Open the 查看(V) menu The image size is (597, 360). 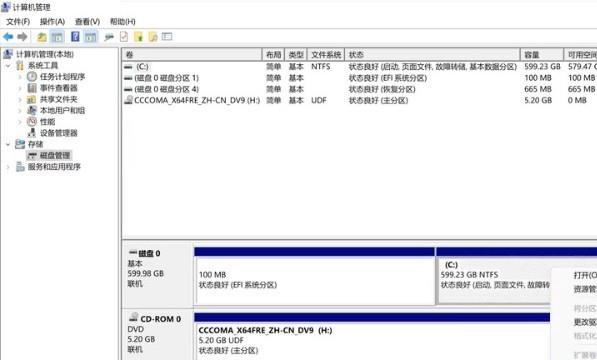[87, 22]
